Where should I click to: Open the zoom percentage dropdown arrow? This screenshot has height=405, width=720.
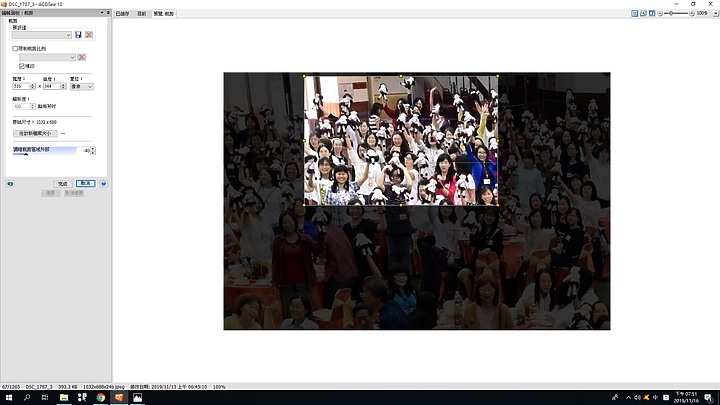coord(715,14)
